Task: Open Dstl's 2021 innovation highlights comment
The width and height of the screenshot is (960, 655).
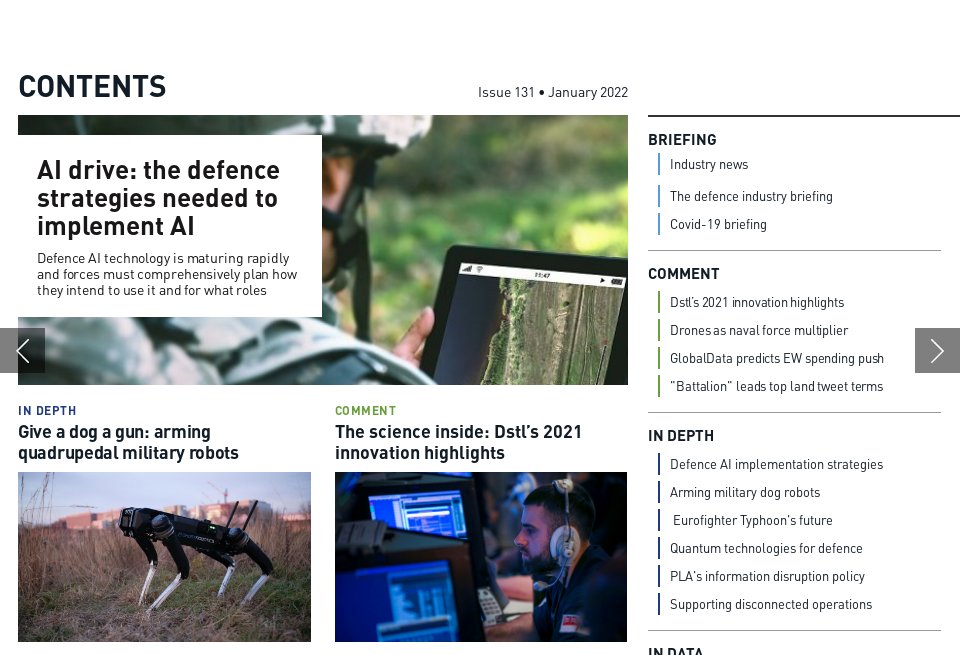Action: coord(757,302)
